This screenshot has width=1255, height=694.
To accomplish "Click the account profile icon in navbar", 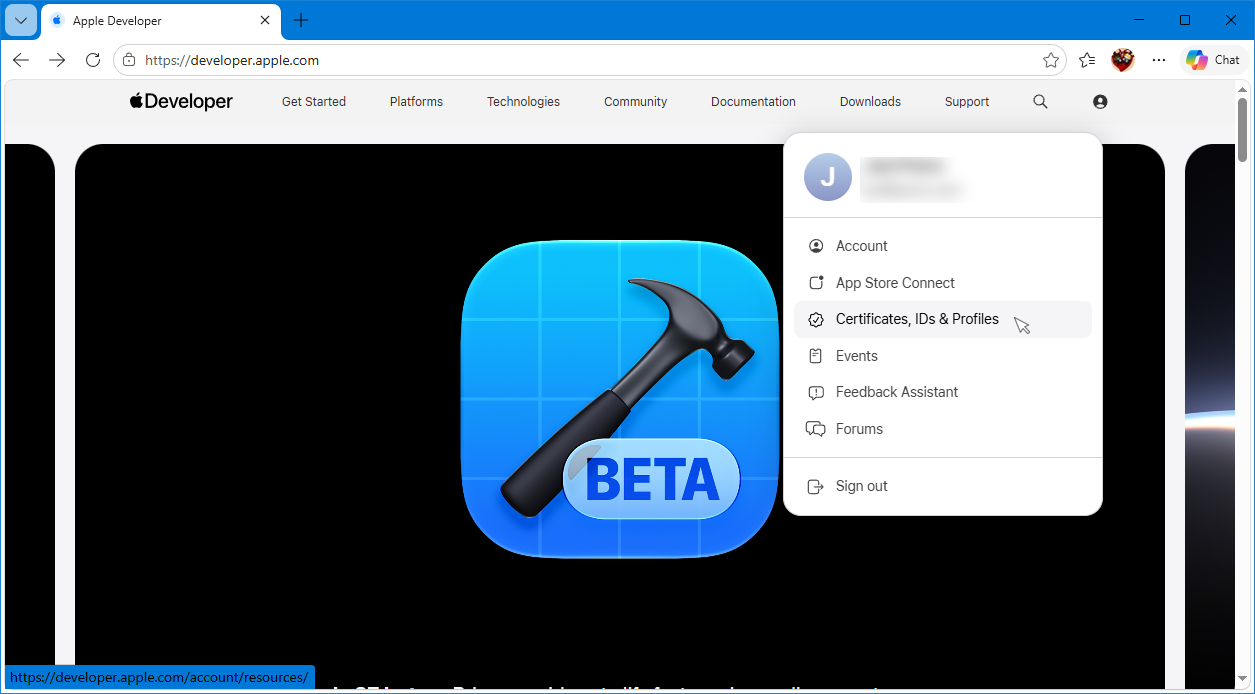I will pos(1100,101).
